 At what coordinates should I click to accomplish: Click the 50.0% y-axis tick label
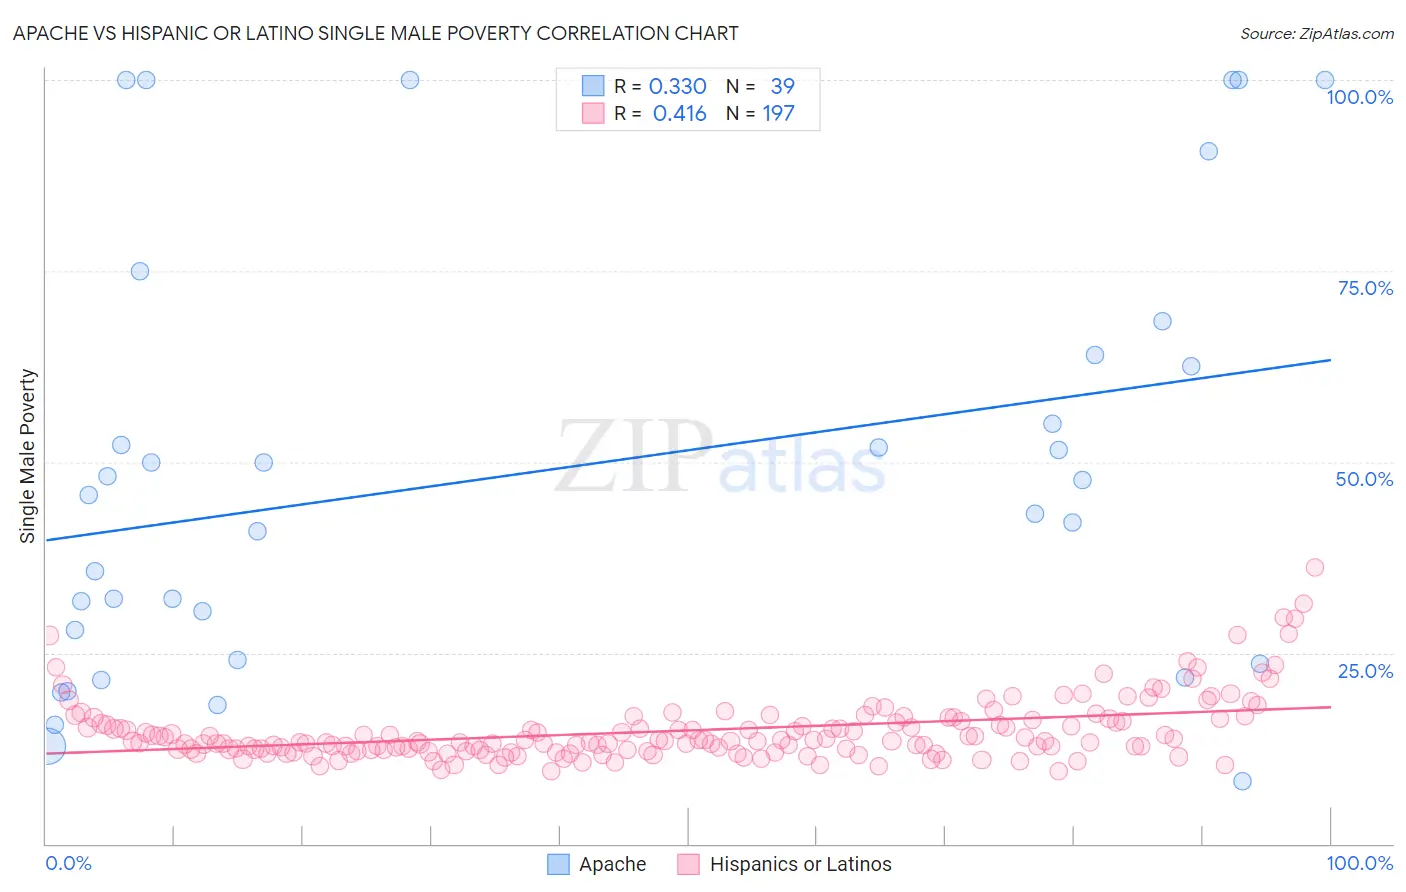click(x=1364, y=479)
